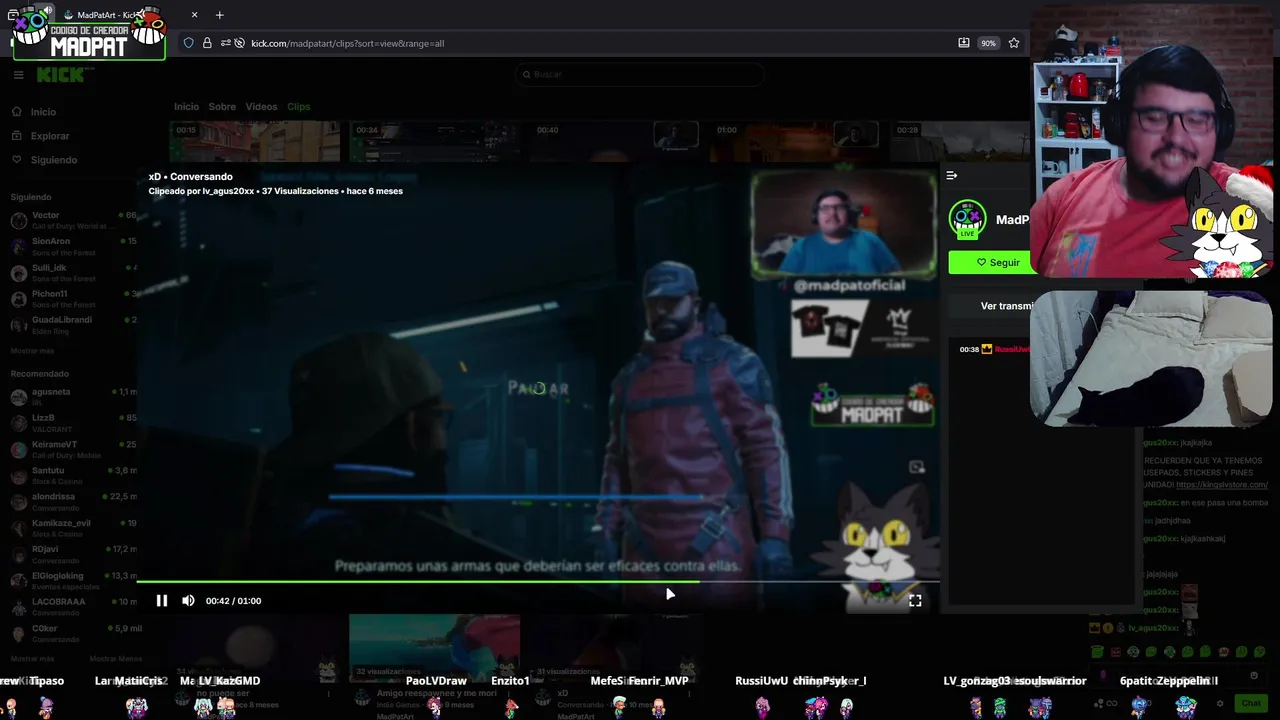Open the tab audio speaker indicator
1280x720 pixels.
47,10
